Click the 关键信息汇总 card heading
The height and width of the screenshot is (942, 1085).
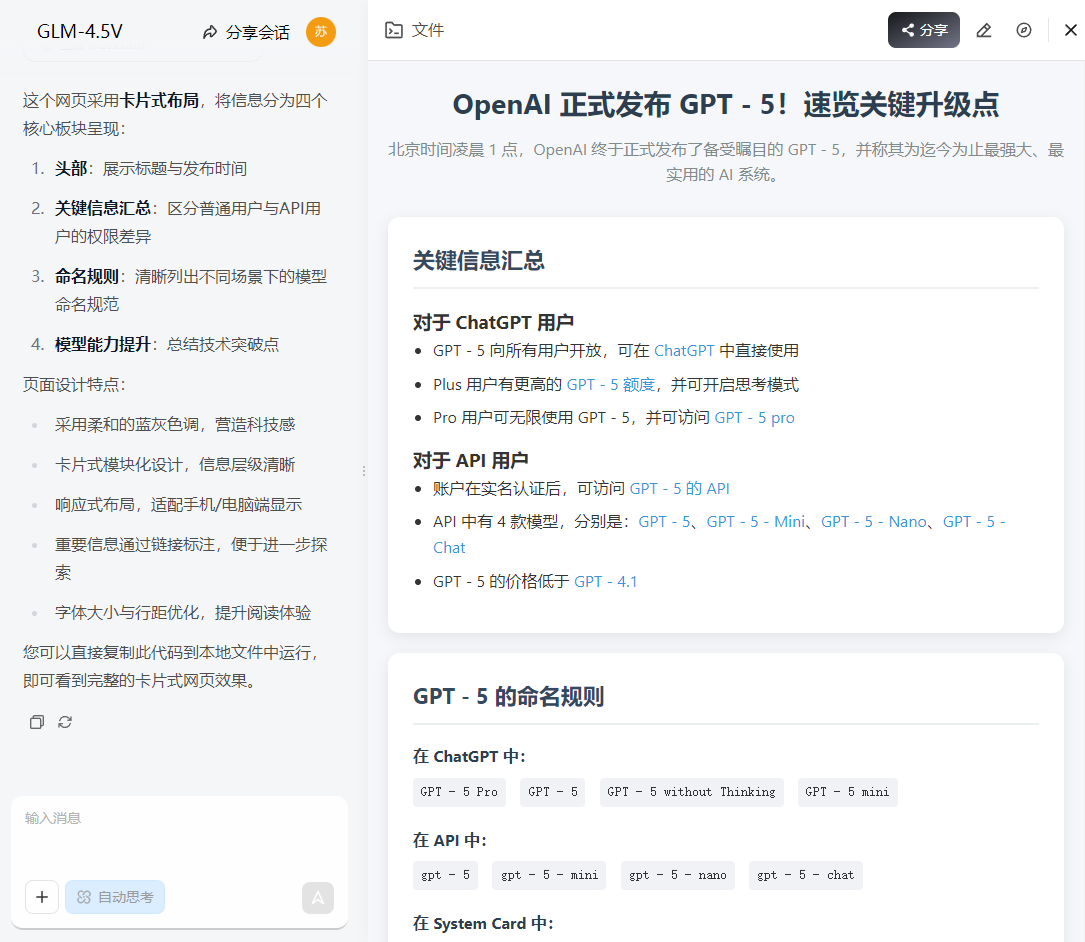pos(479,261)
